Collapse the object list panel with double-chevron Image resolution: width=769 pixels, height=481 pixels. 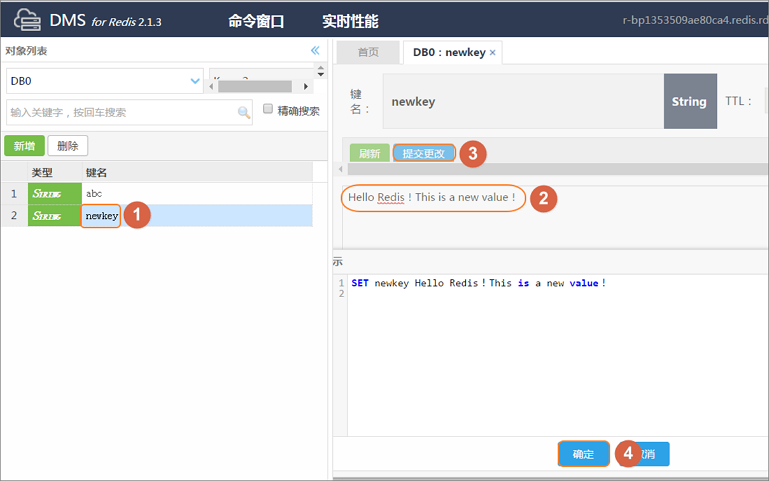(x=315, y=50)
